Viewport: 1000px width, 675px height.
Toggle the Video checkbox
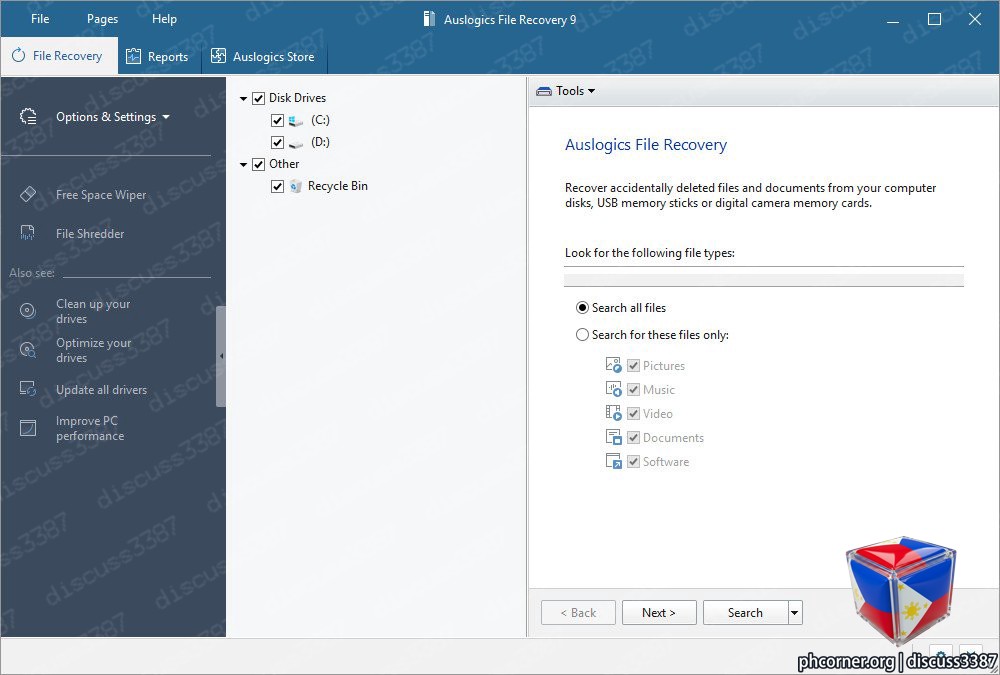633,413
